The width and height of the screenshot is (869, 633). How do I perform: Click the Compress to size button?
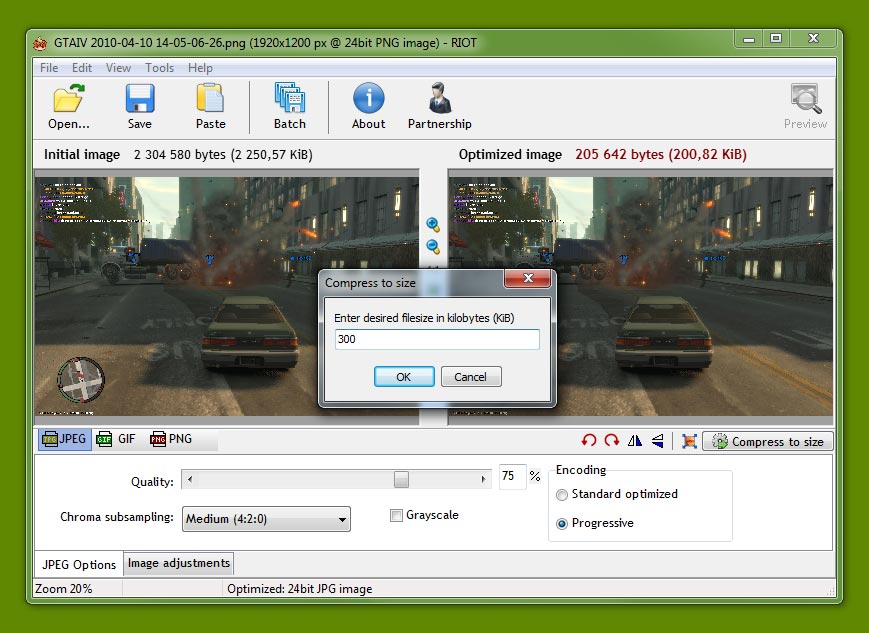pyautogui.click(x=768, y=441)
